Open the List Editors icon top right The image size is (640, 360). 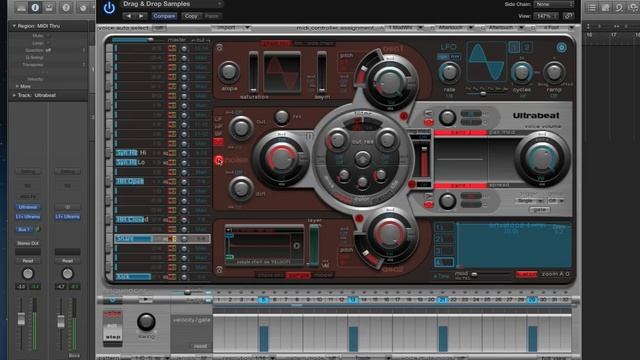(592, 7)
